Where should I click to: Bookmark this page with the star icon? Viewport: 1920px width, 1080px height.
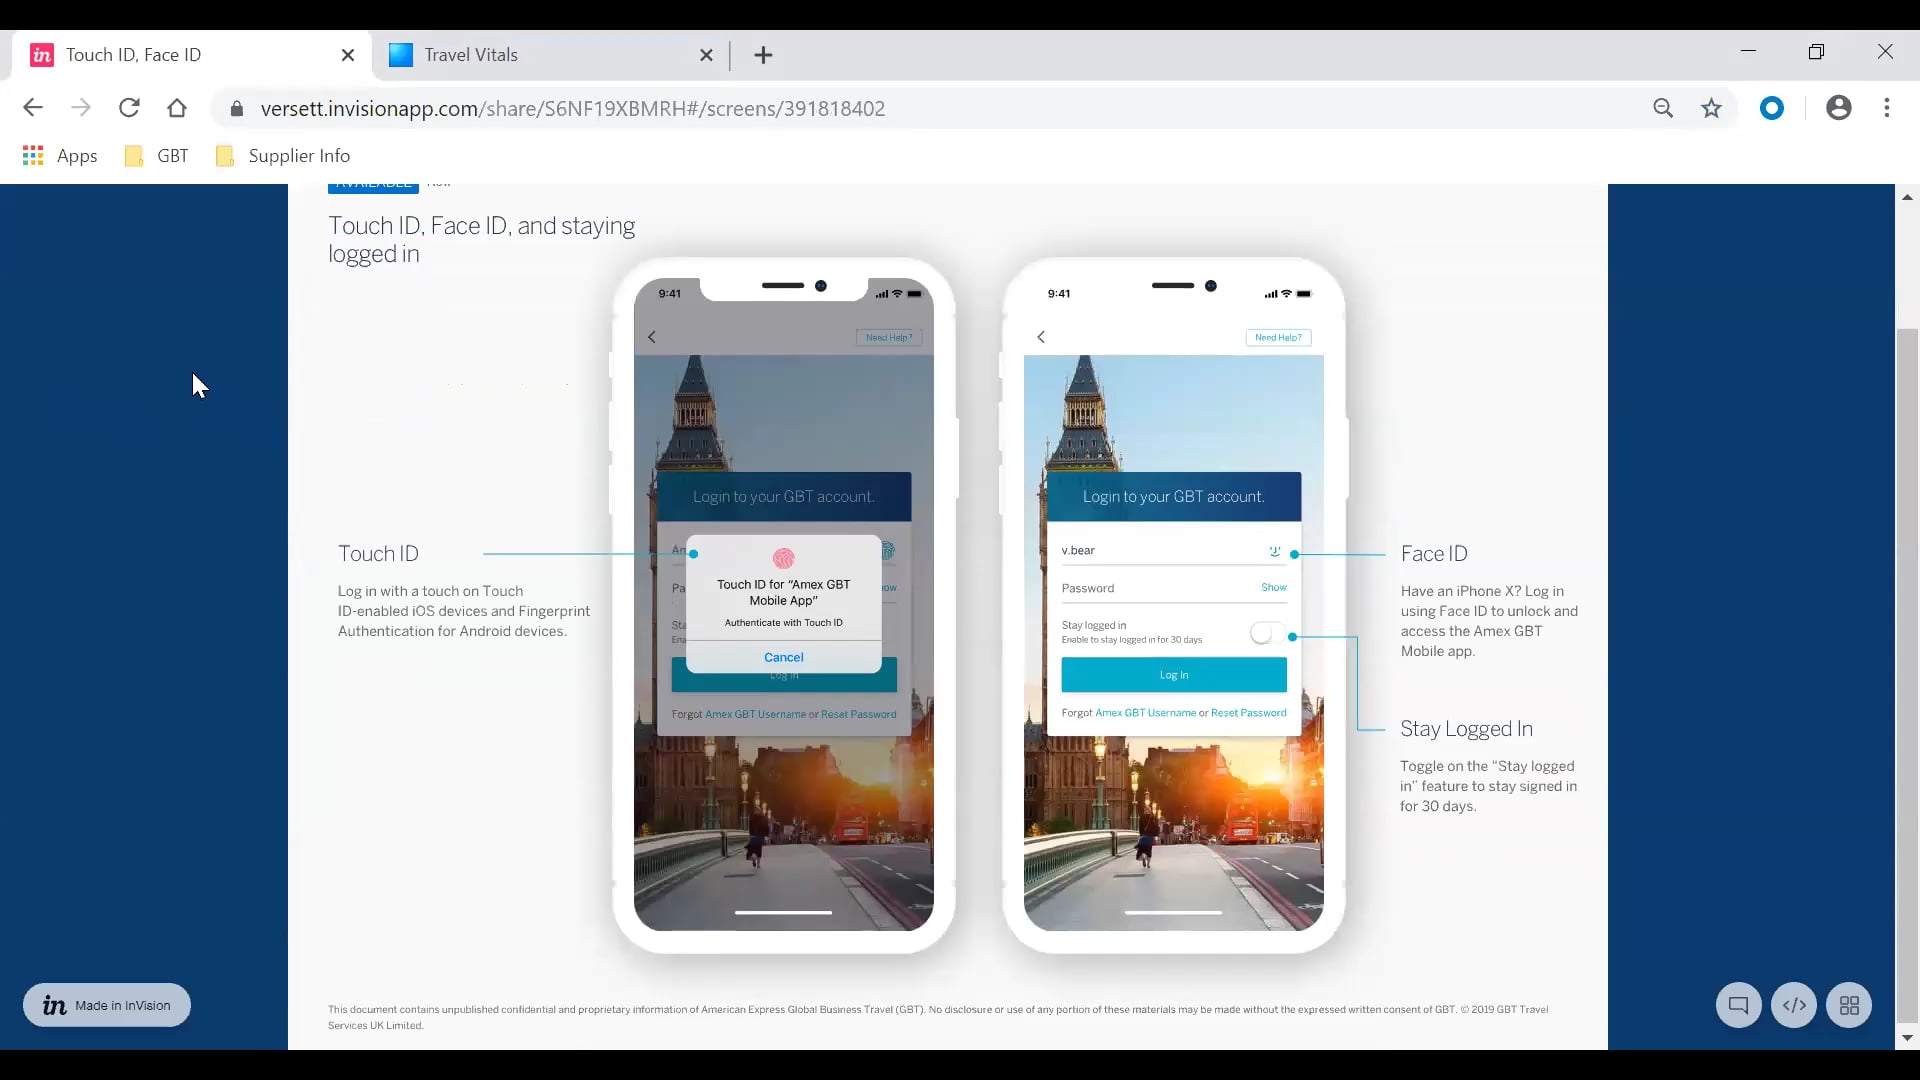click(x=1712, y=108)
